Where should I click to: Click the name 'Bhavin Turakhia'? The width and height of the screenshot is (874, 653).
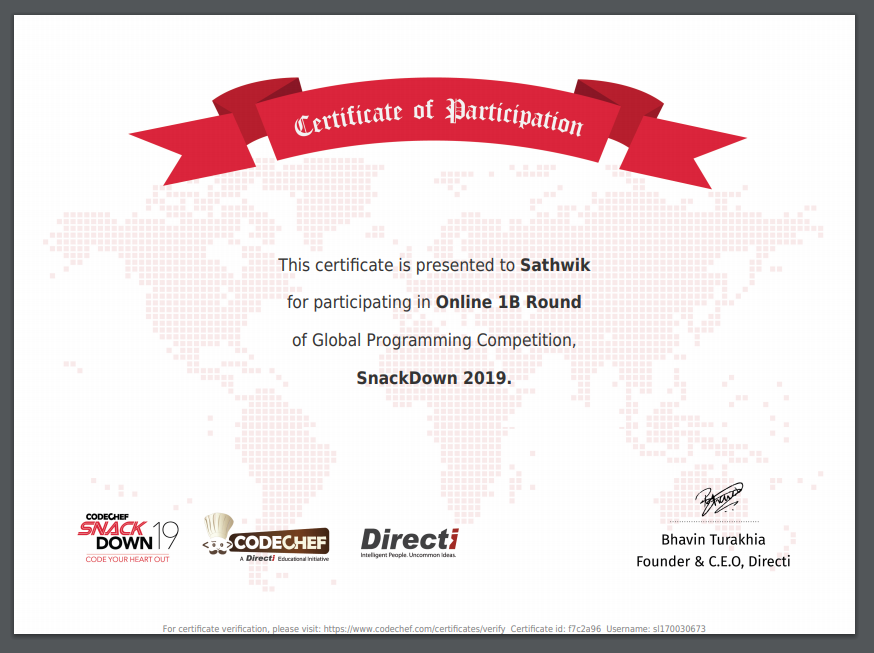tap(712, 541)
